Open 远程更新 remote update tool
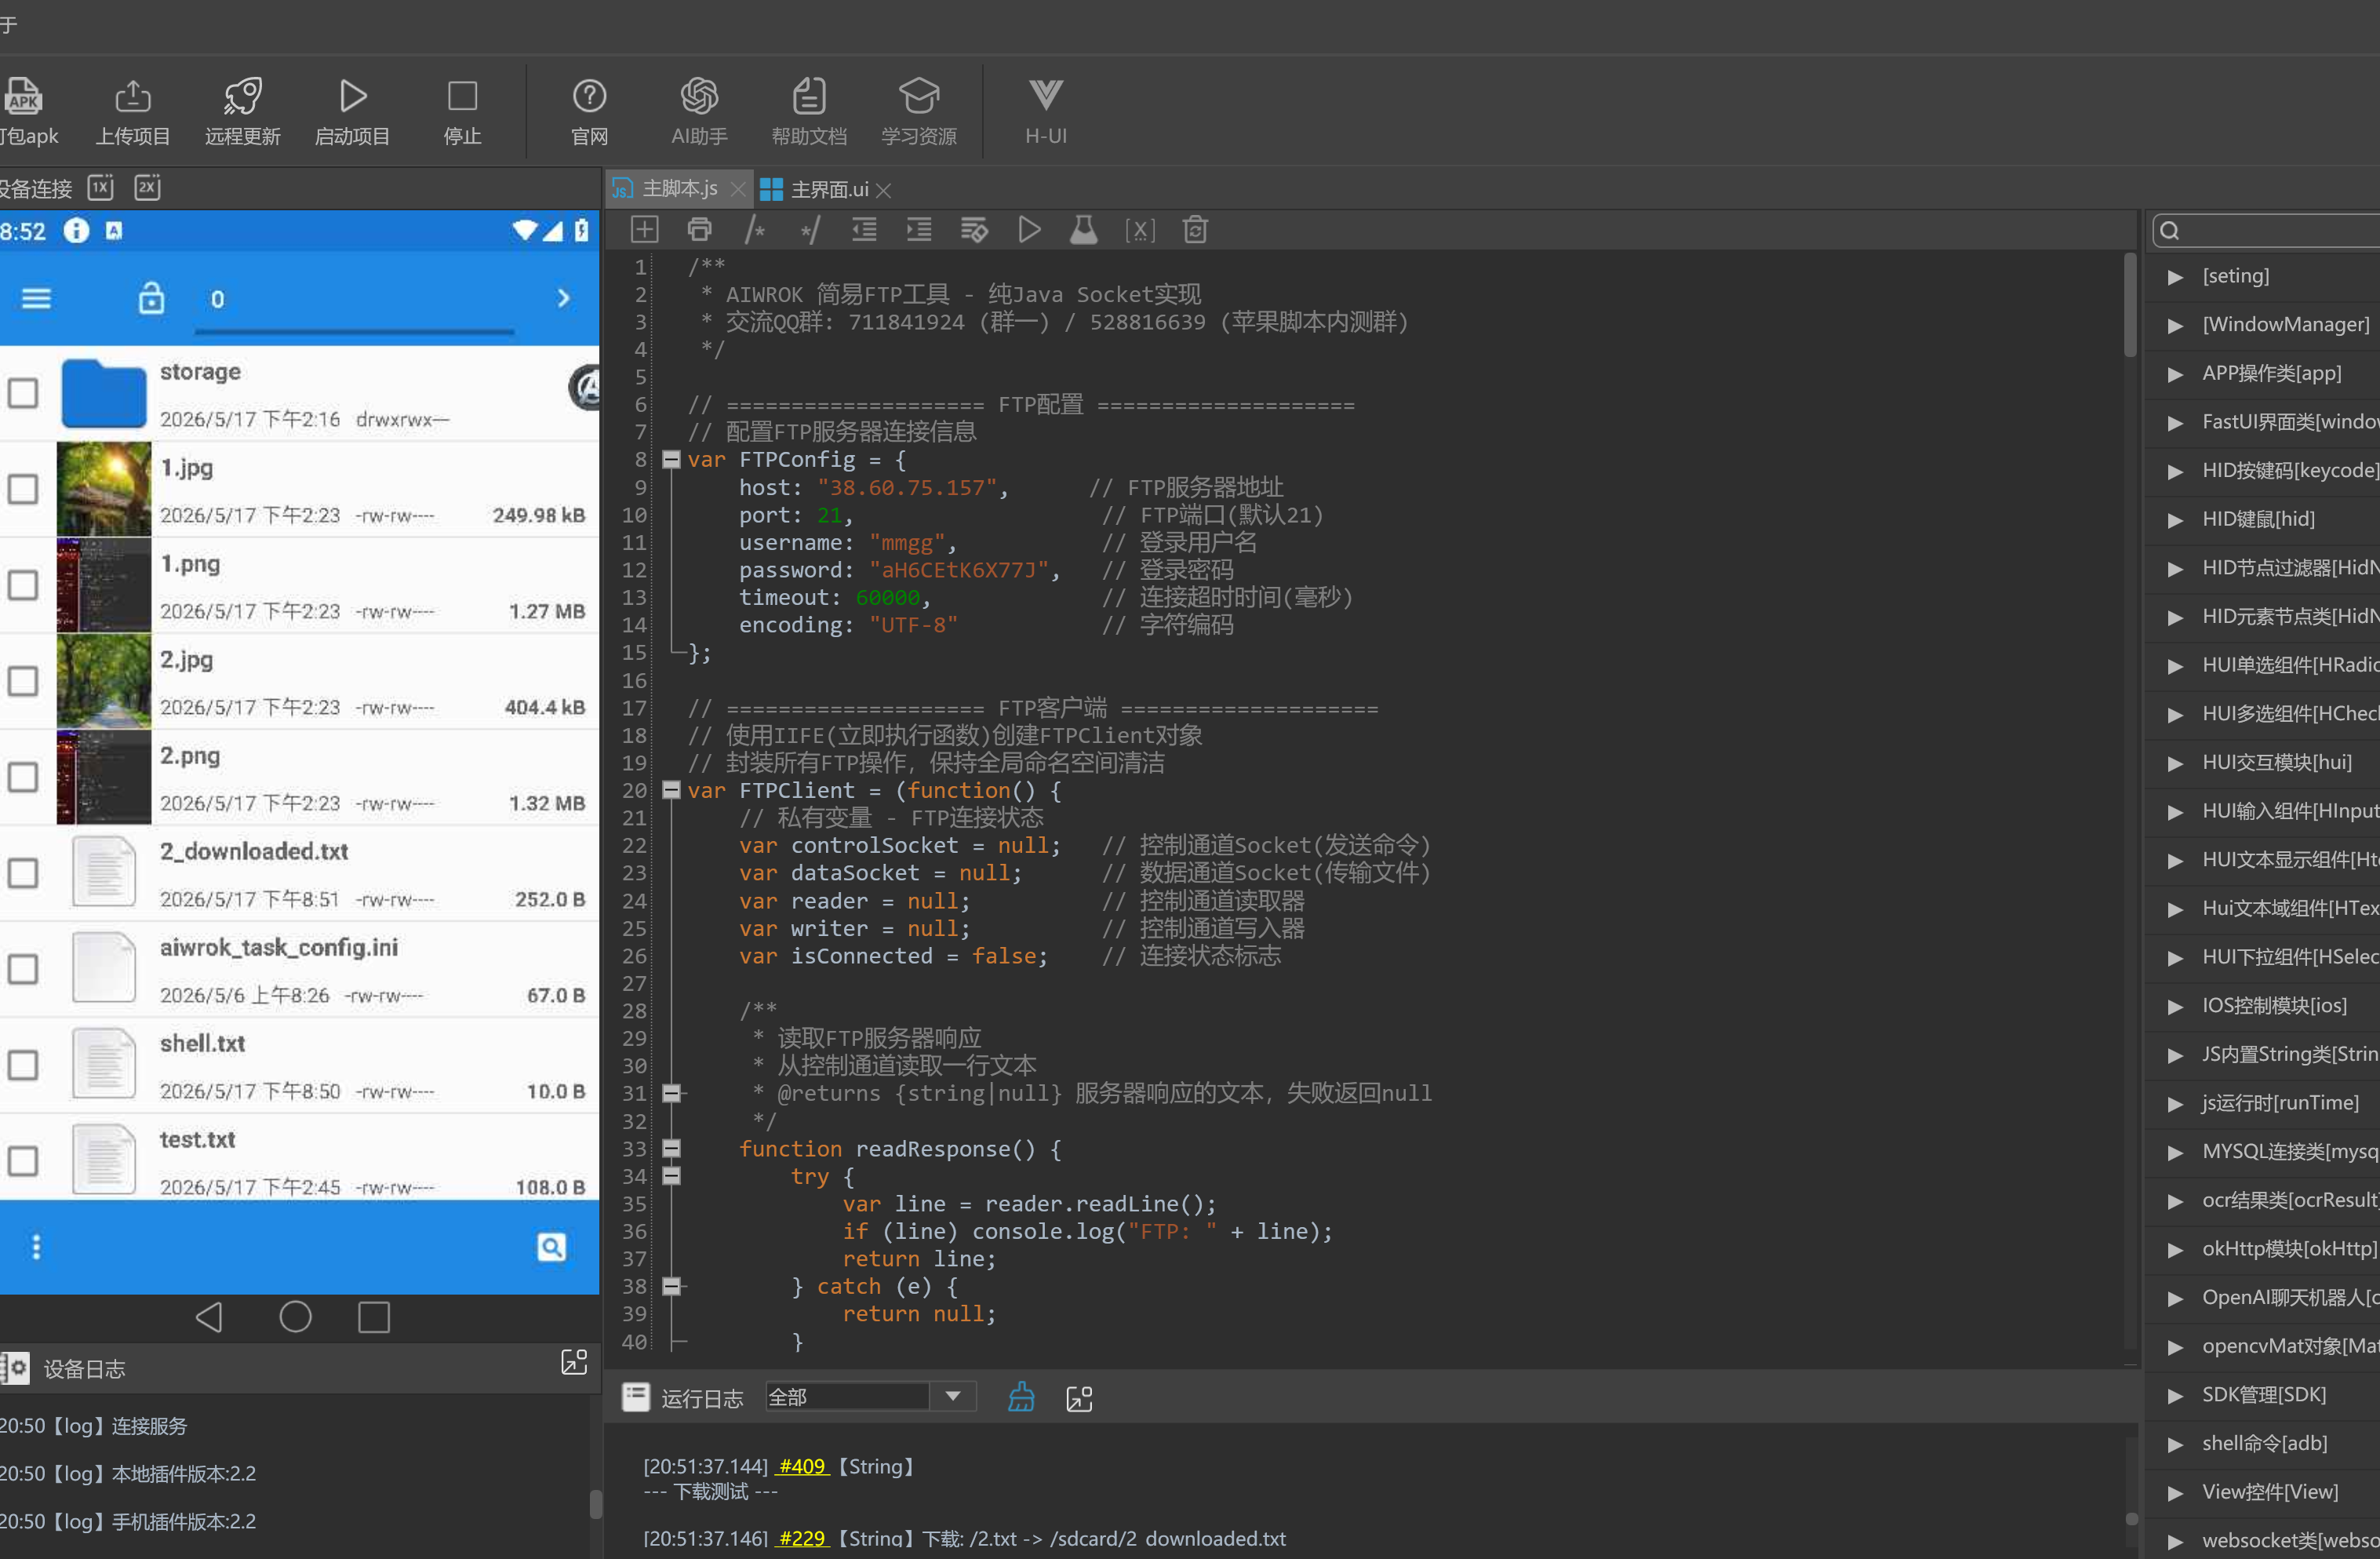Viewport: 2380px width, 1559px height. tap(242, 111)
